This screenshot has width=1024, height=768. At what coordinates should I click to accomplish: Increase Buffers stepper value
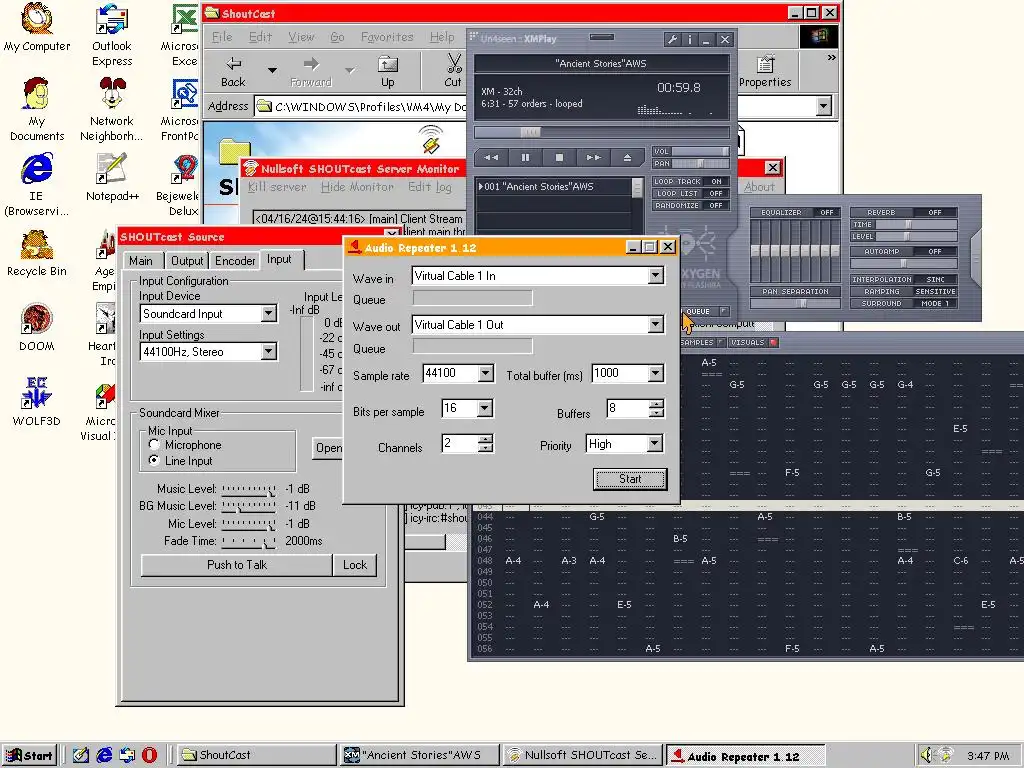point(656,404)
